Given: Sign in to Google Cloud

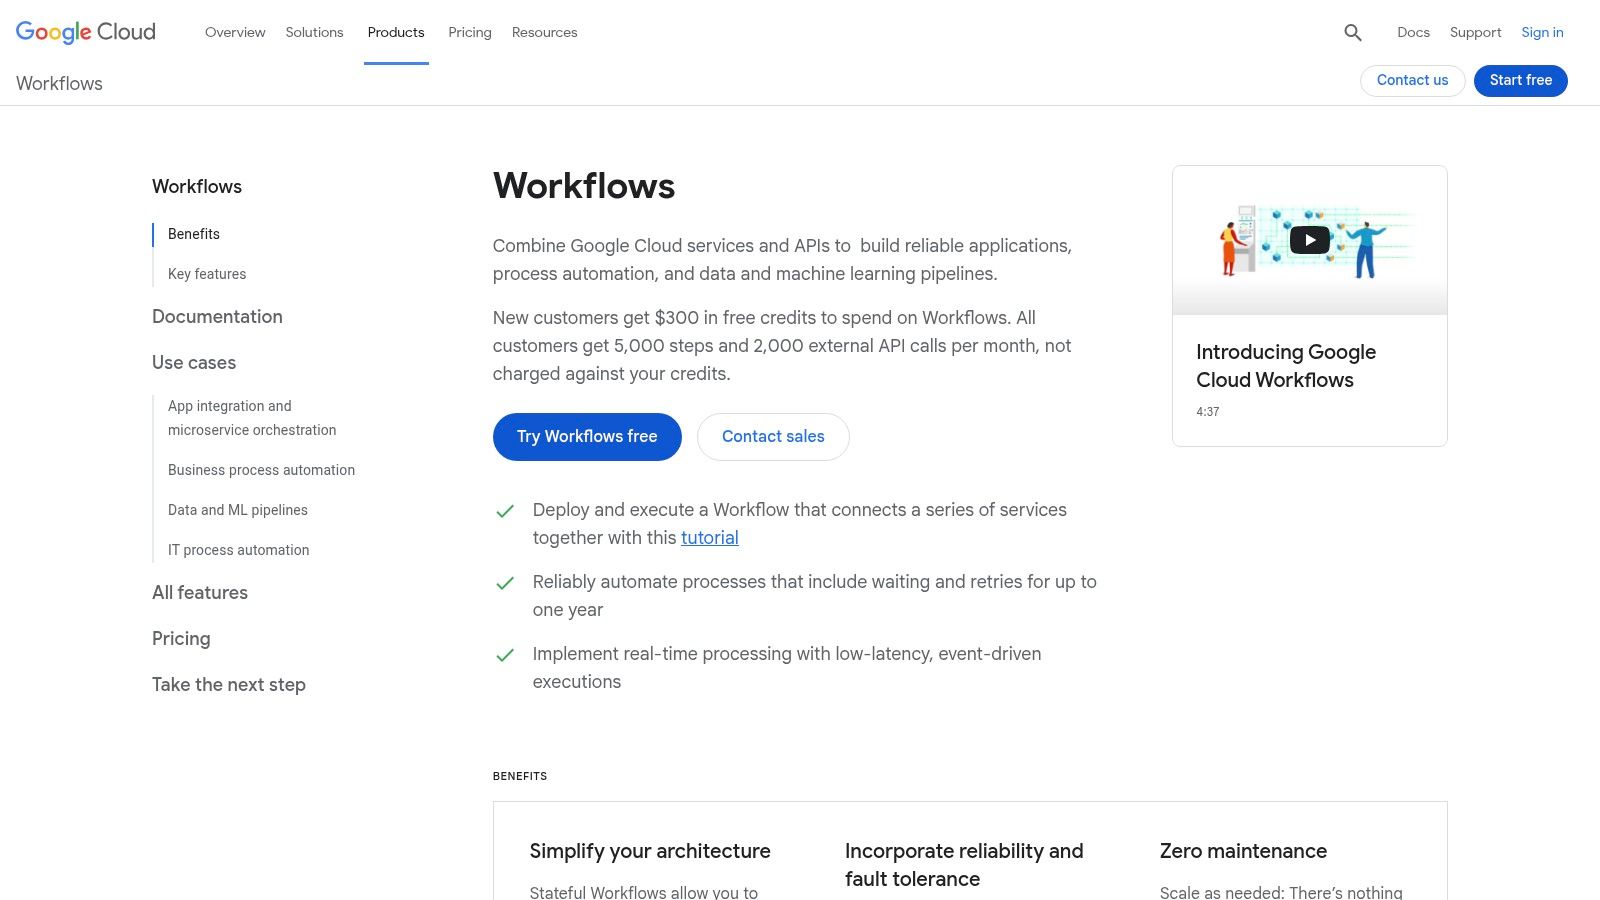Looking at the screenshot, I should coord(1542,32).
